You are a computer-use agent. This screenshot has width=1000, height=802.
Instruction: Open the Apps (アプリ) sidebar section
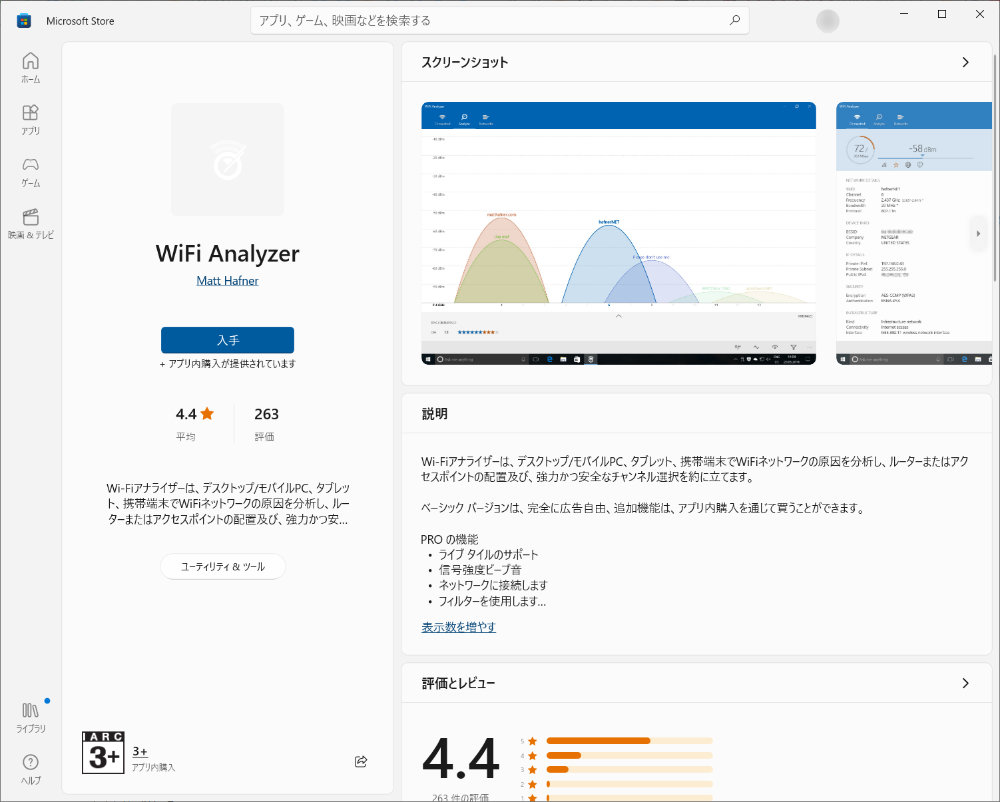[30, 120]
